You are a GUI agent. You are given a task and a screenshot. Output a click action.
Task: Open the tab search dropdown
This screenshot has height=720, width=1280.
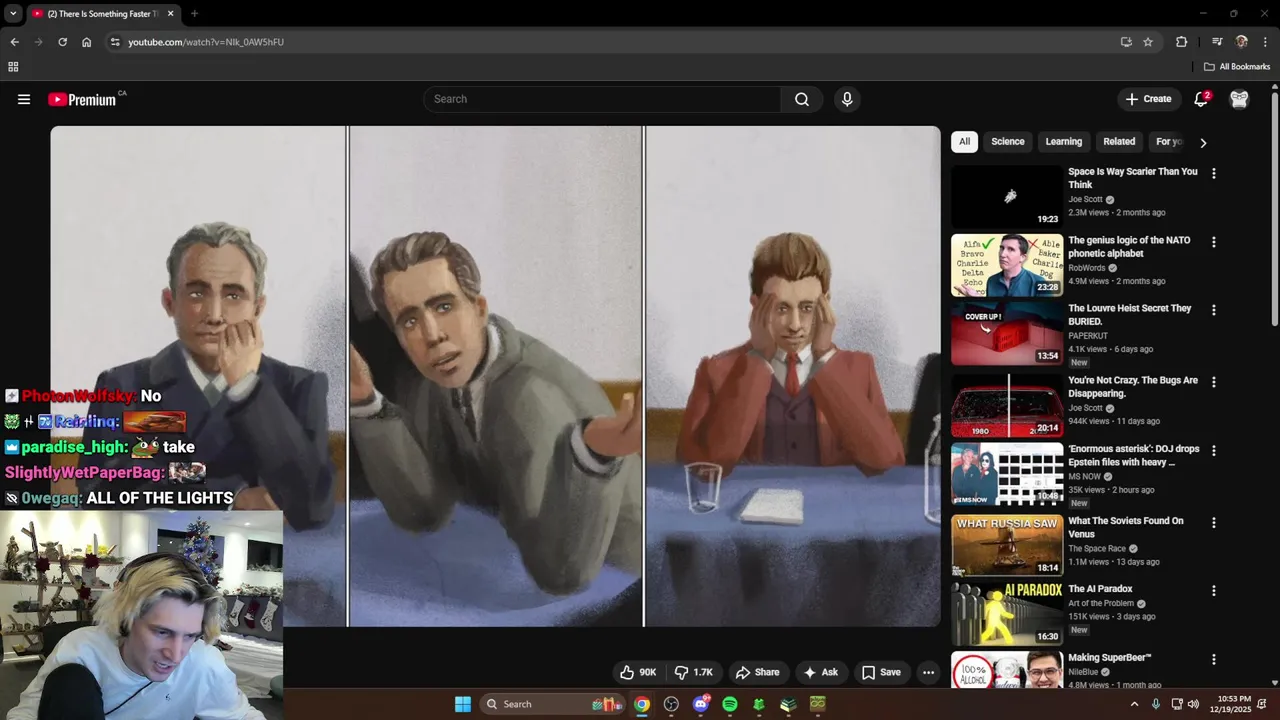(13, 14)
